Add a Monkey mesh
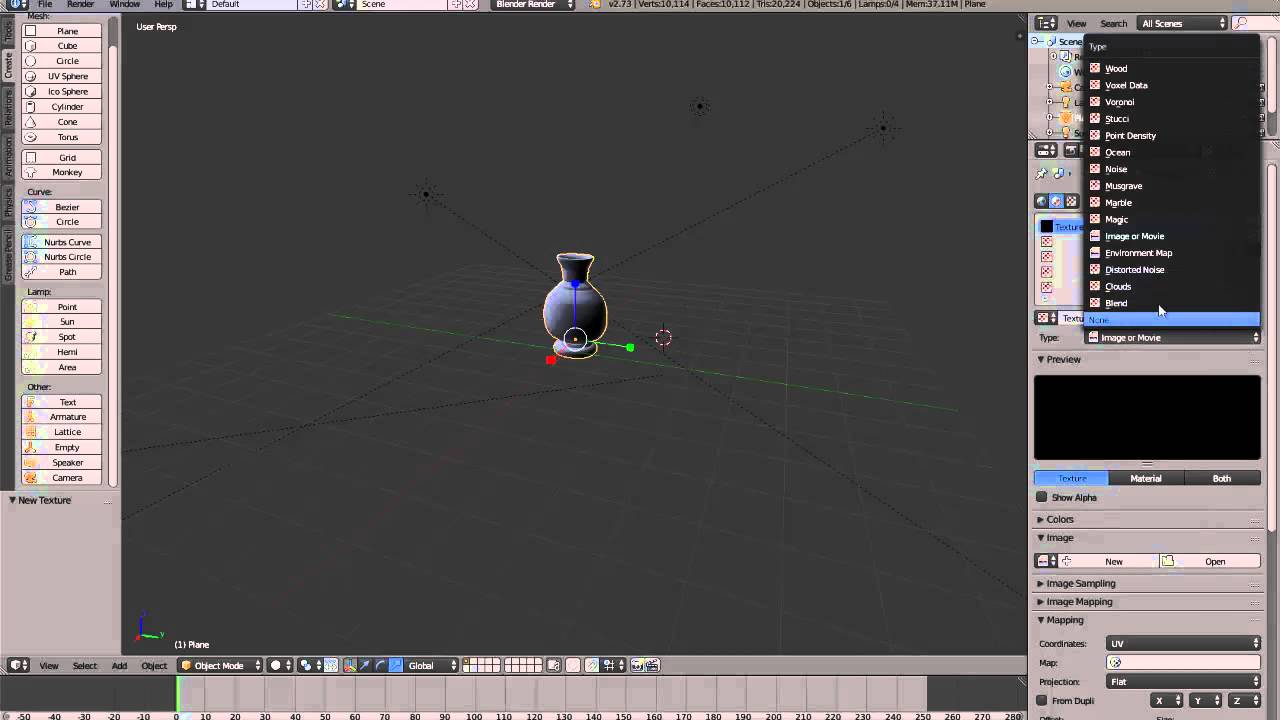This screenshot has width=1280, height=720. (62, 172)
